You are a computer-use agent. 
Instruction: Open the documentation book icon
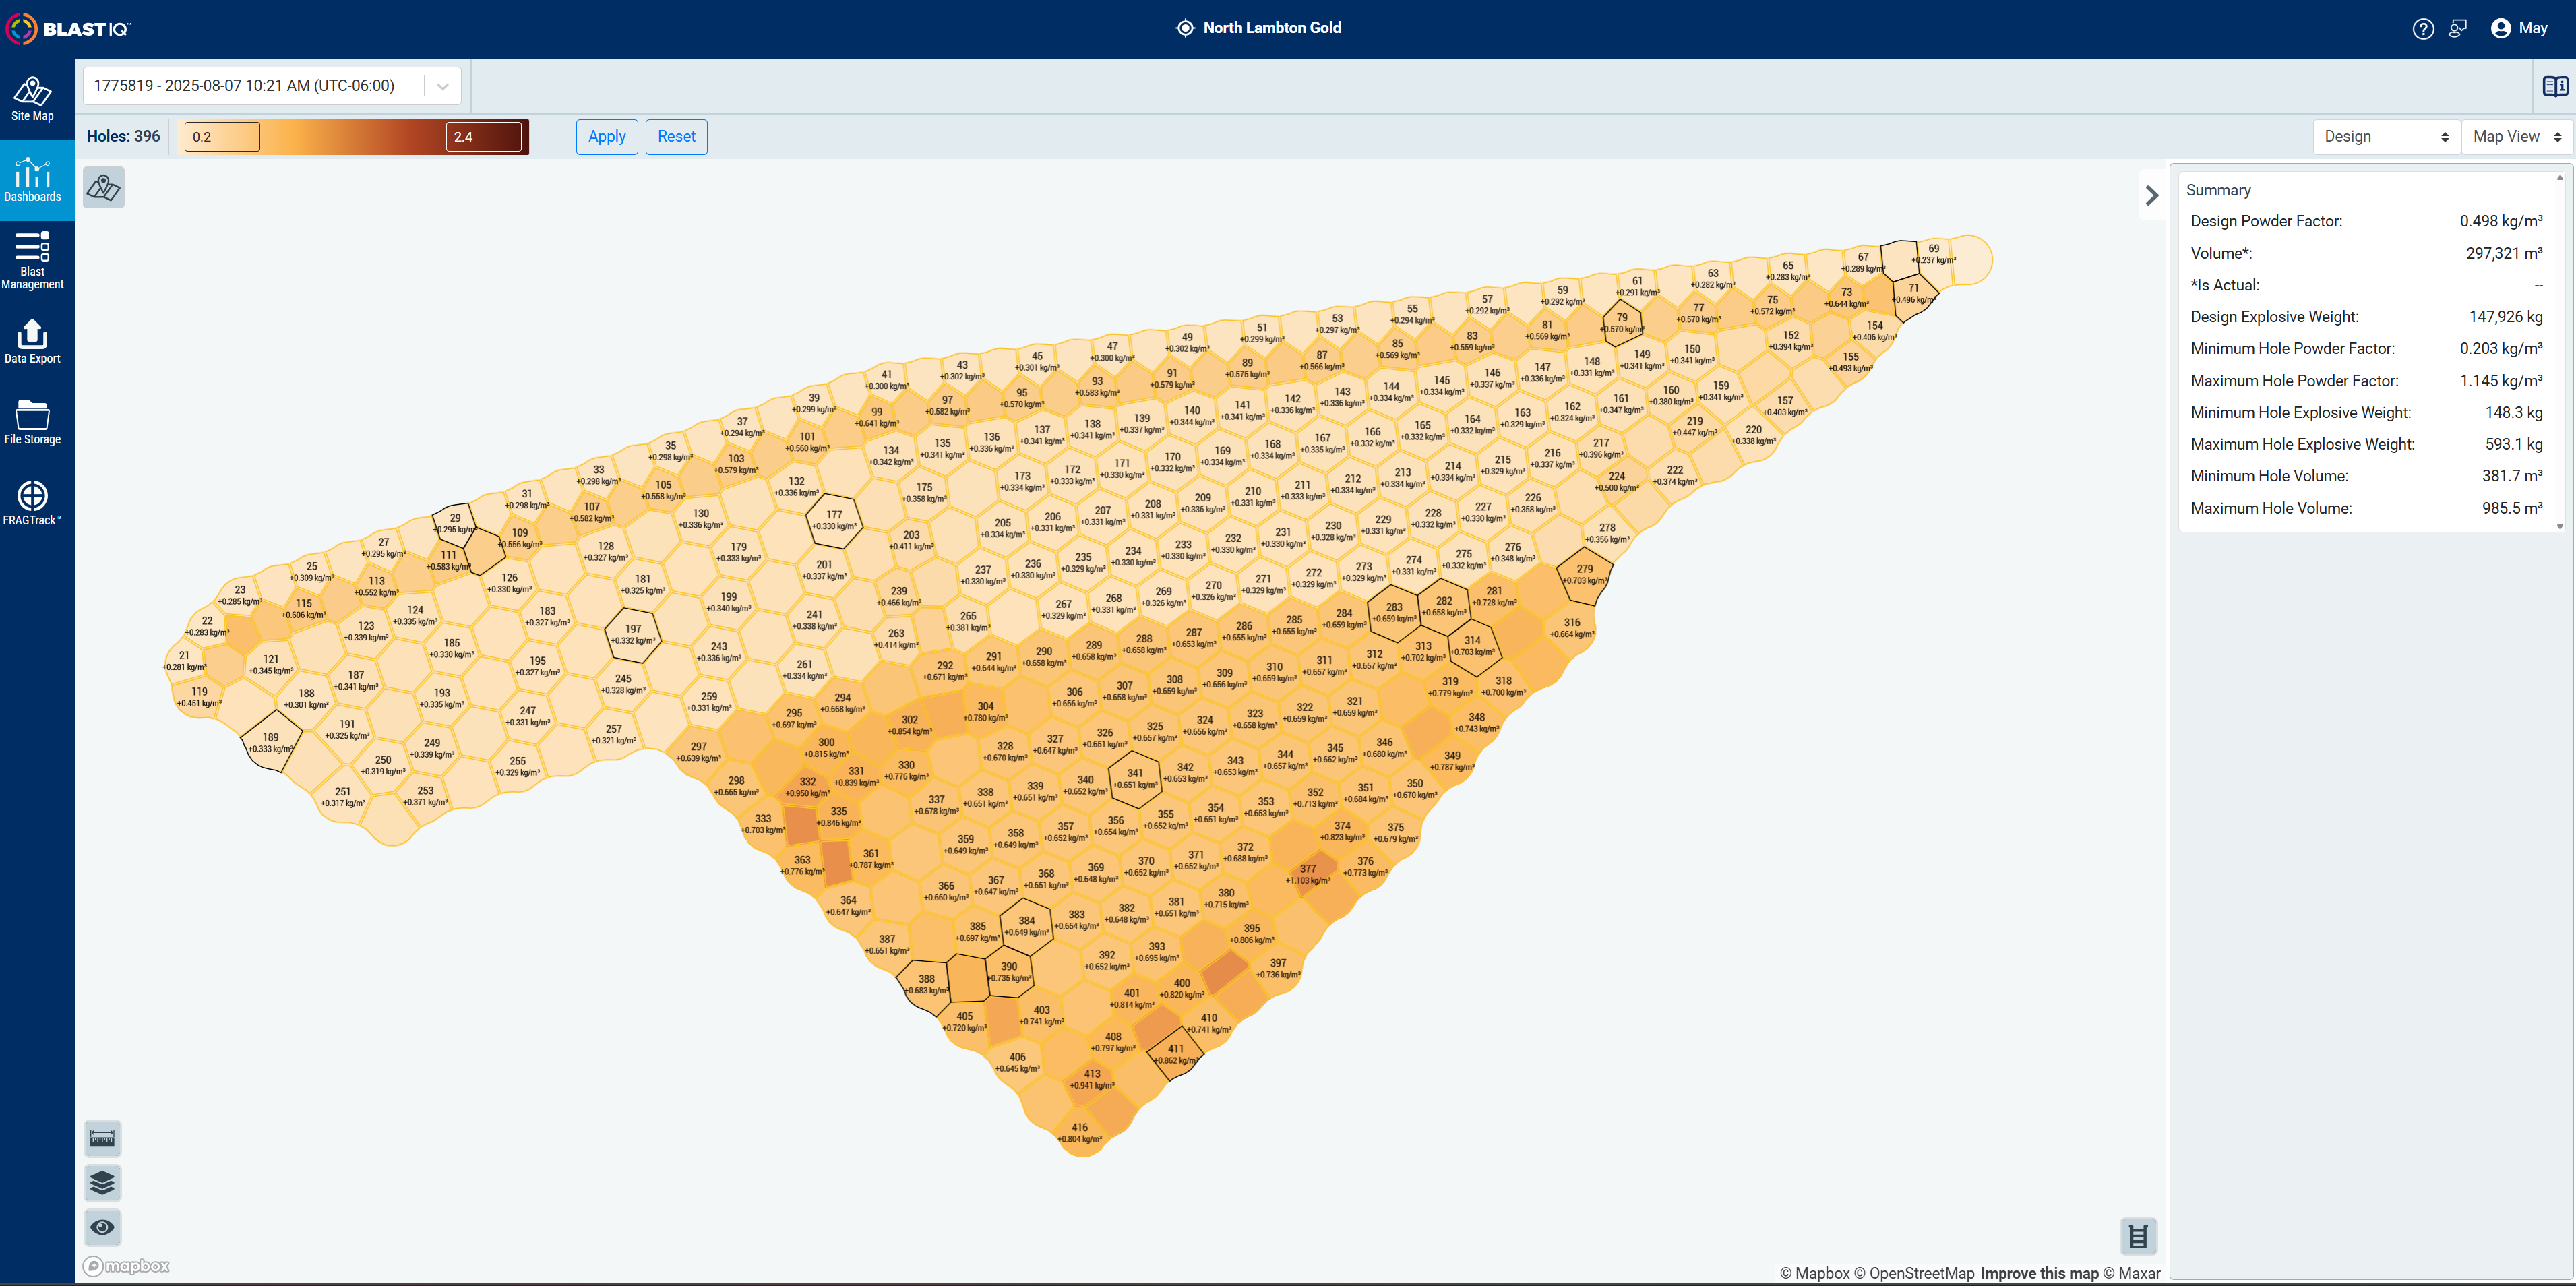tap(2555, 87)
